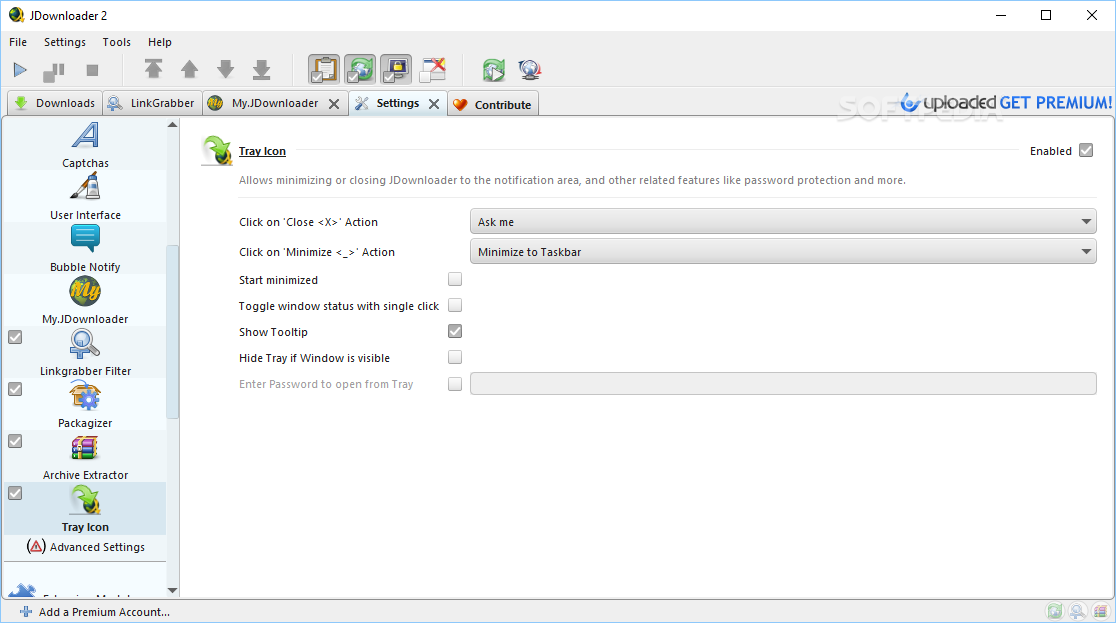Open Archive Extractor settings section

coord(85,456)
